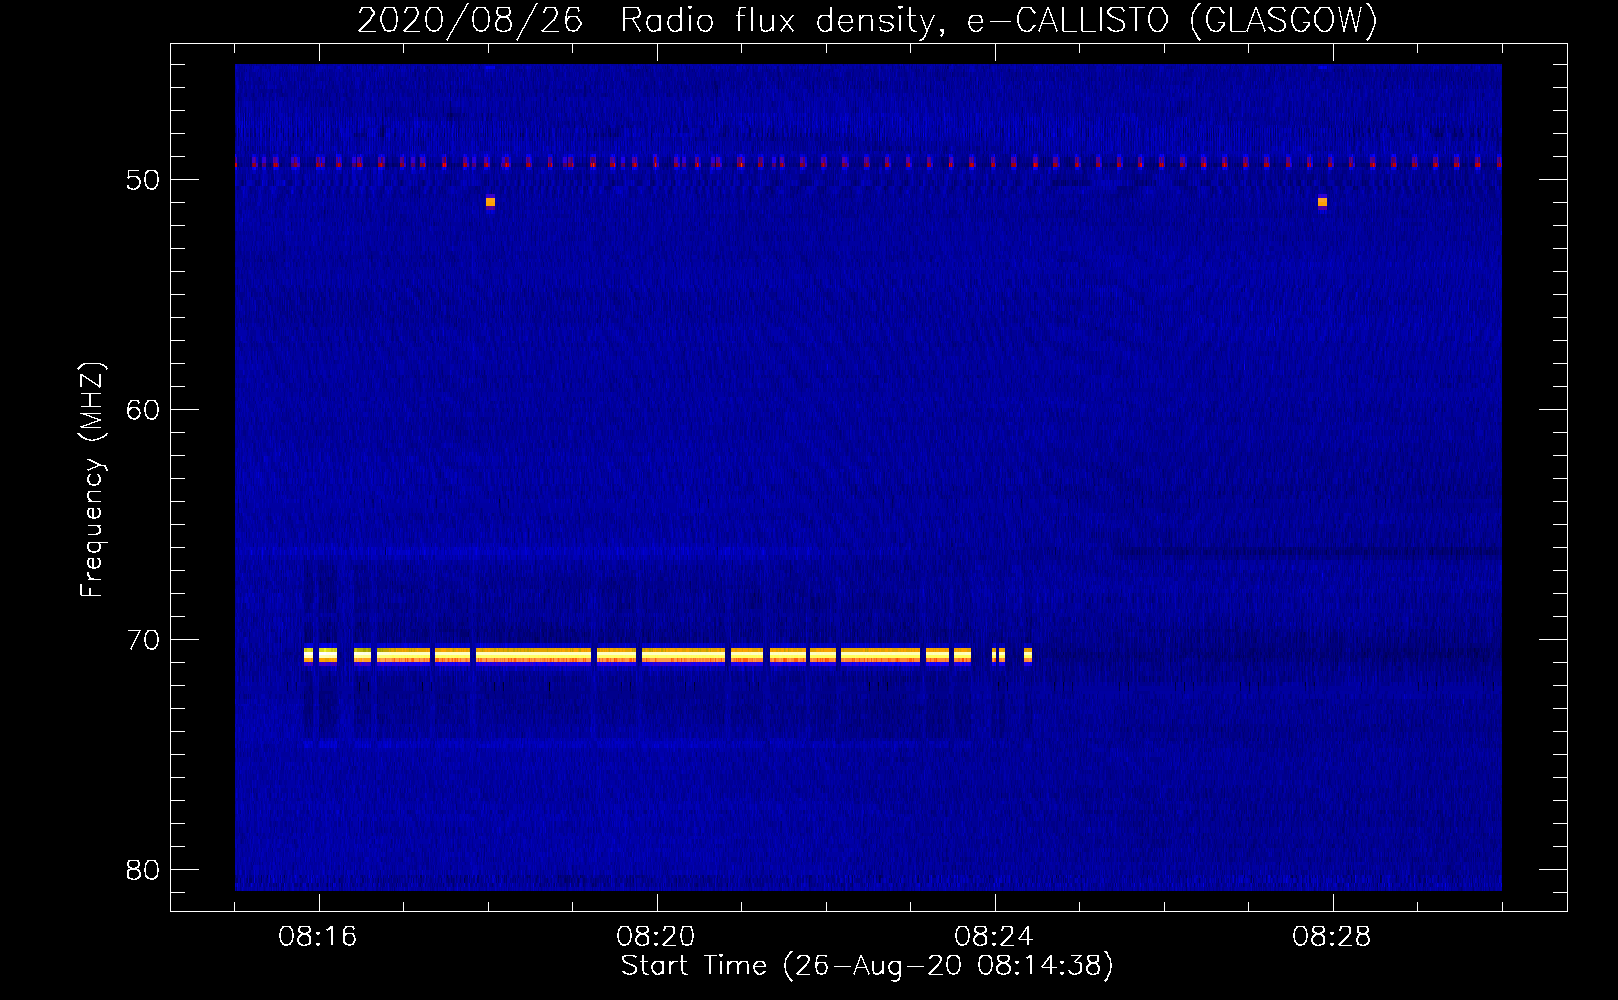The height and width of the screenshot is (1000, 1618).
Task: Click the orange spot near 51 MHz before 08:20
Action: (490, 202)
